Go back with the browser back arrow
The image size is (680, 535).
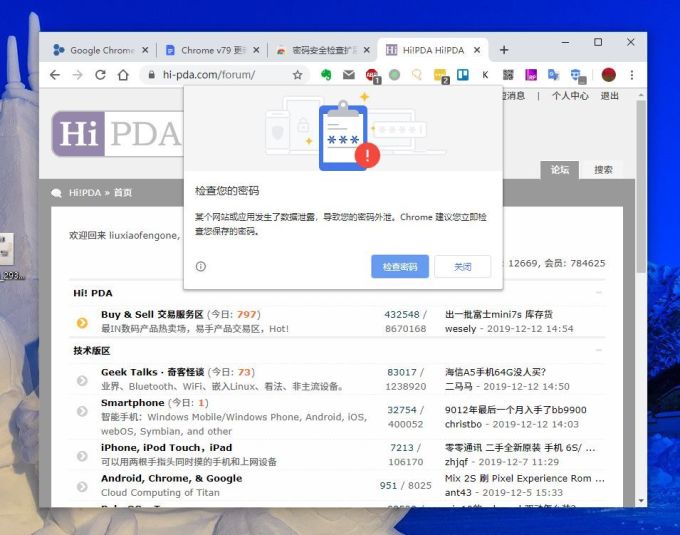55,75
